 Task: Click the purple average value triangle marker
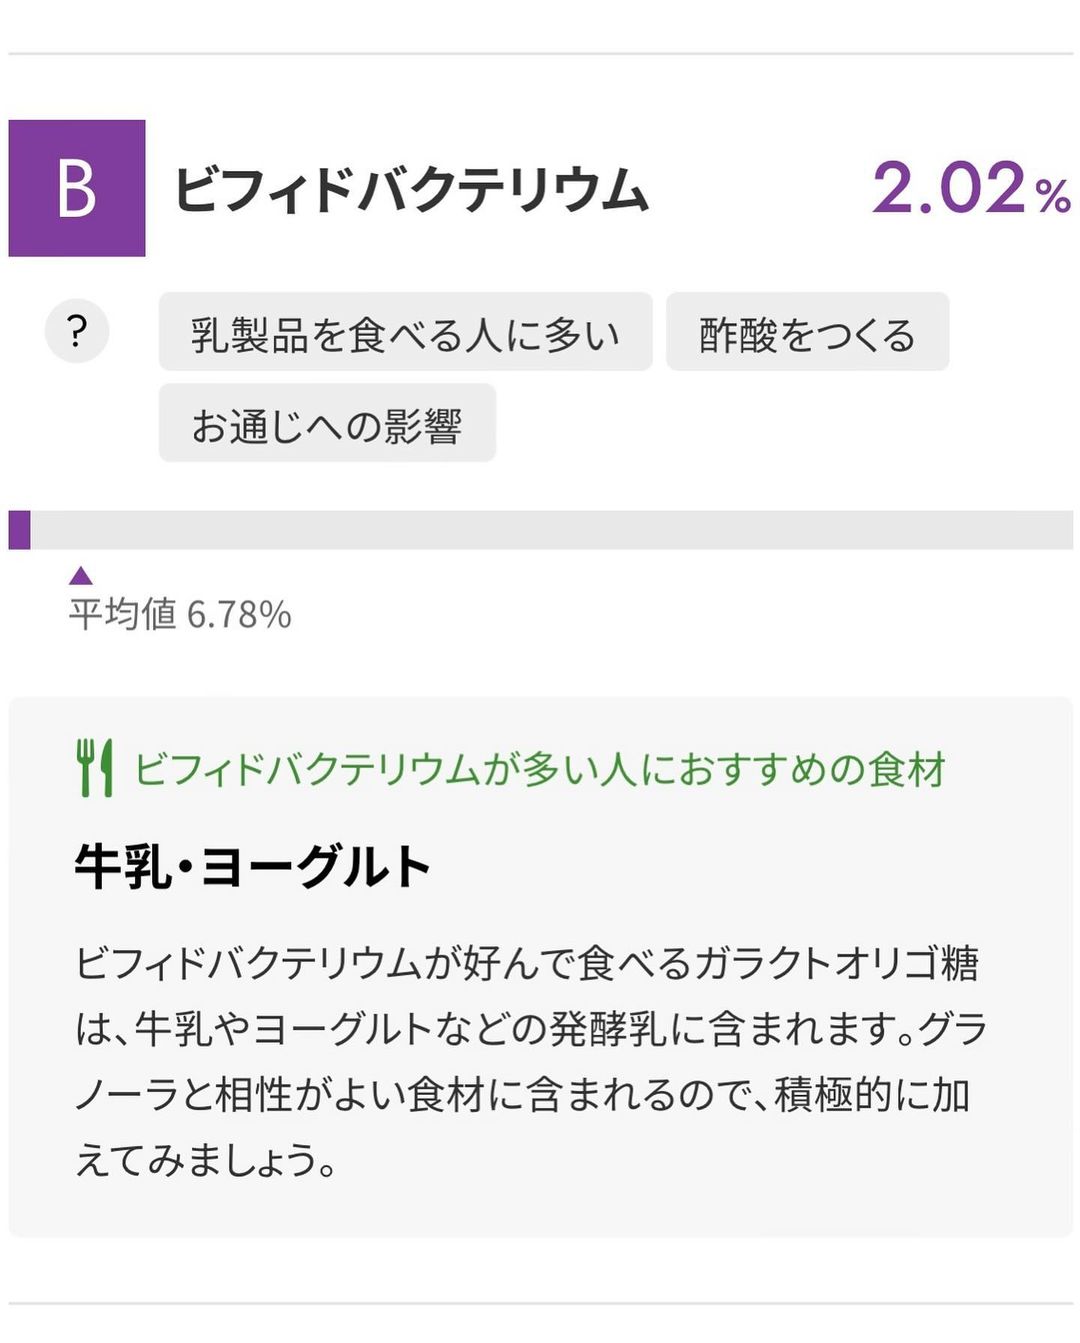81,575
